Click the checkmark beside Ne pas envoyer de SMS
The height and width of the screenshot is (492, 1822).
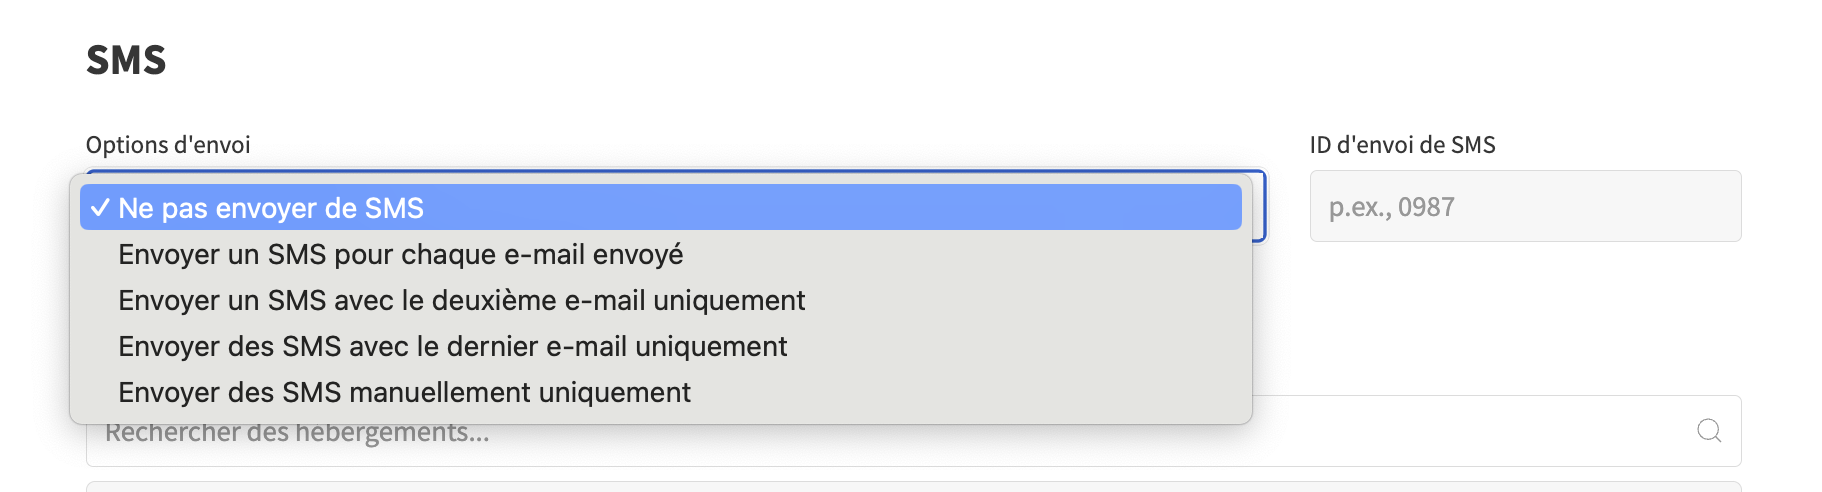(99, 208)
